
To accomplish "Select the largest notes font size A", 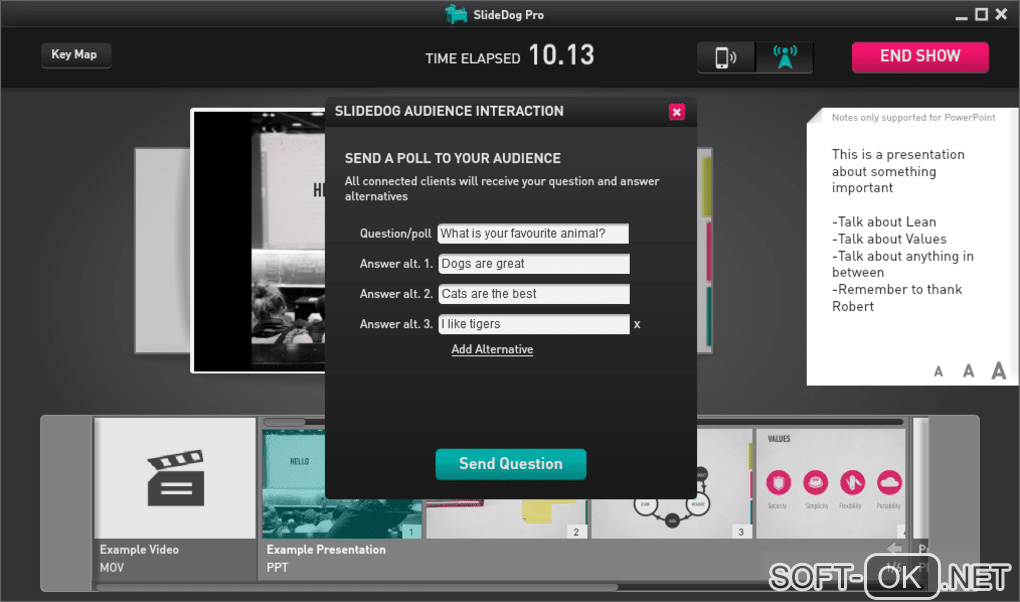I will [x=999, y=370].
